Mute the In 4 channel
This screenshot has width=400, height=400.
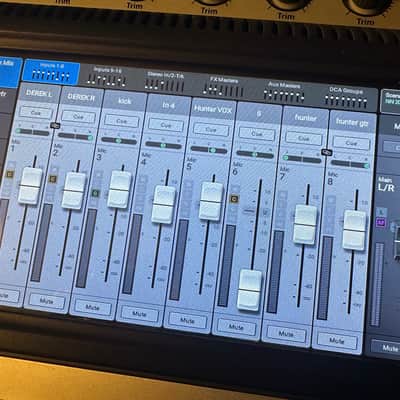tap(139, 314)
